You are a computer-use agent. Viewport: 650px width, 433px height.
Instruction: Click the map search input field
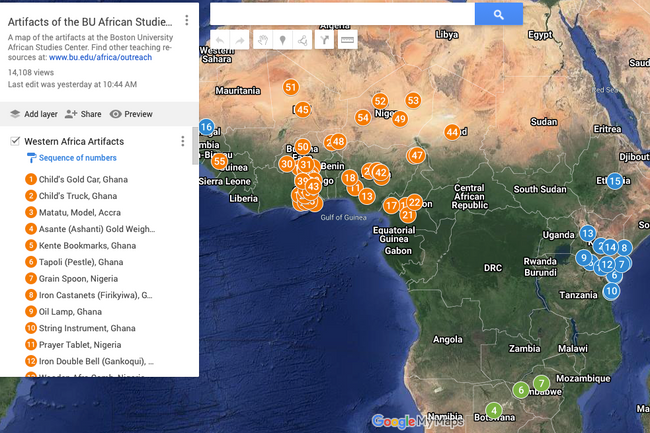pos(342,15)
